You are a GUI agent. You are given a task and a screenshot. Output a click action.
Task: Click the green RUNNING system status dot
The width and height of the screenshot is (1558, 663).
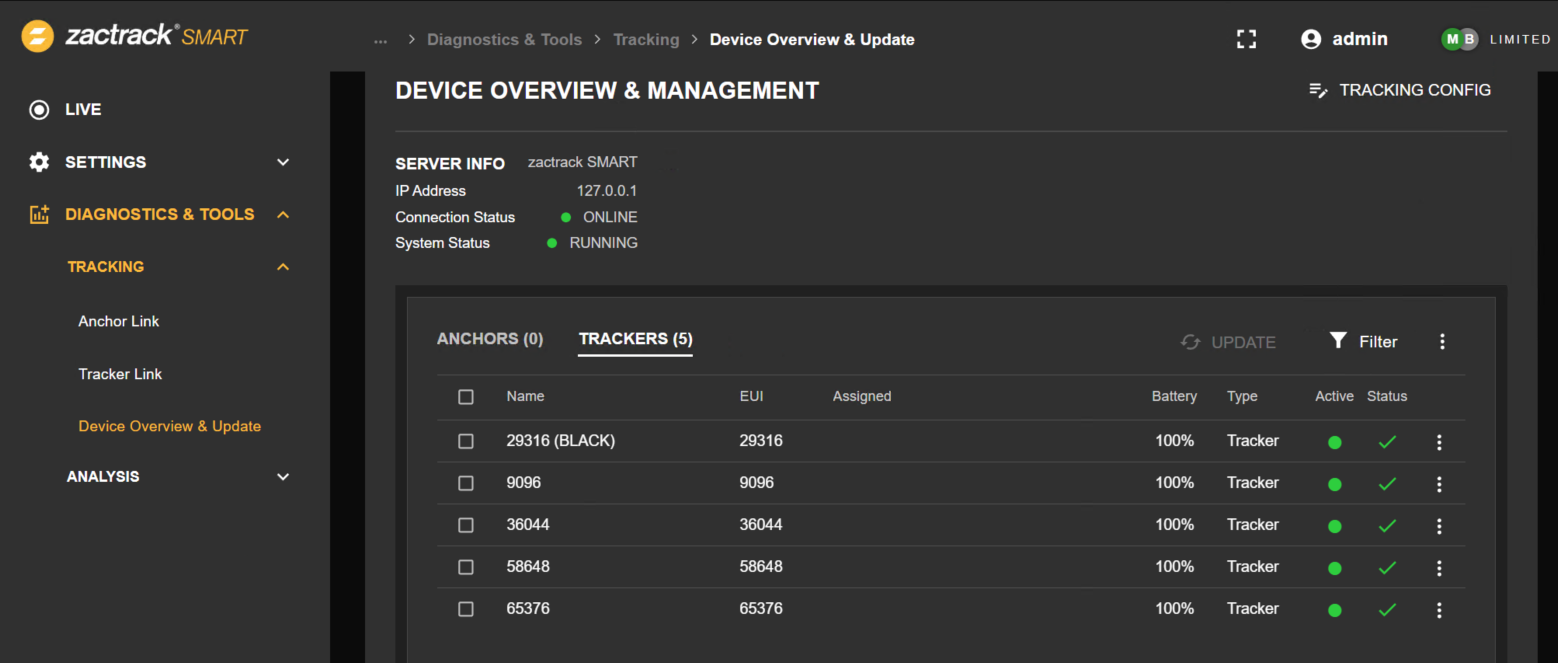[x=552, y=243]
